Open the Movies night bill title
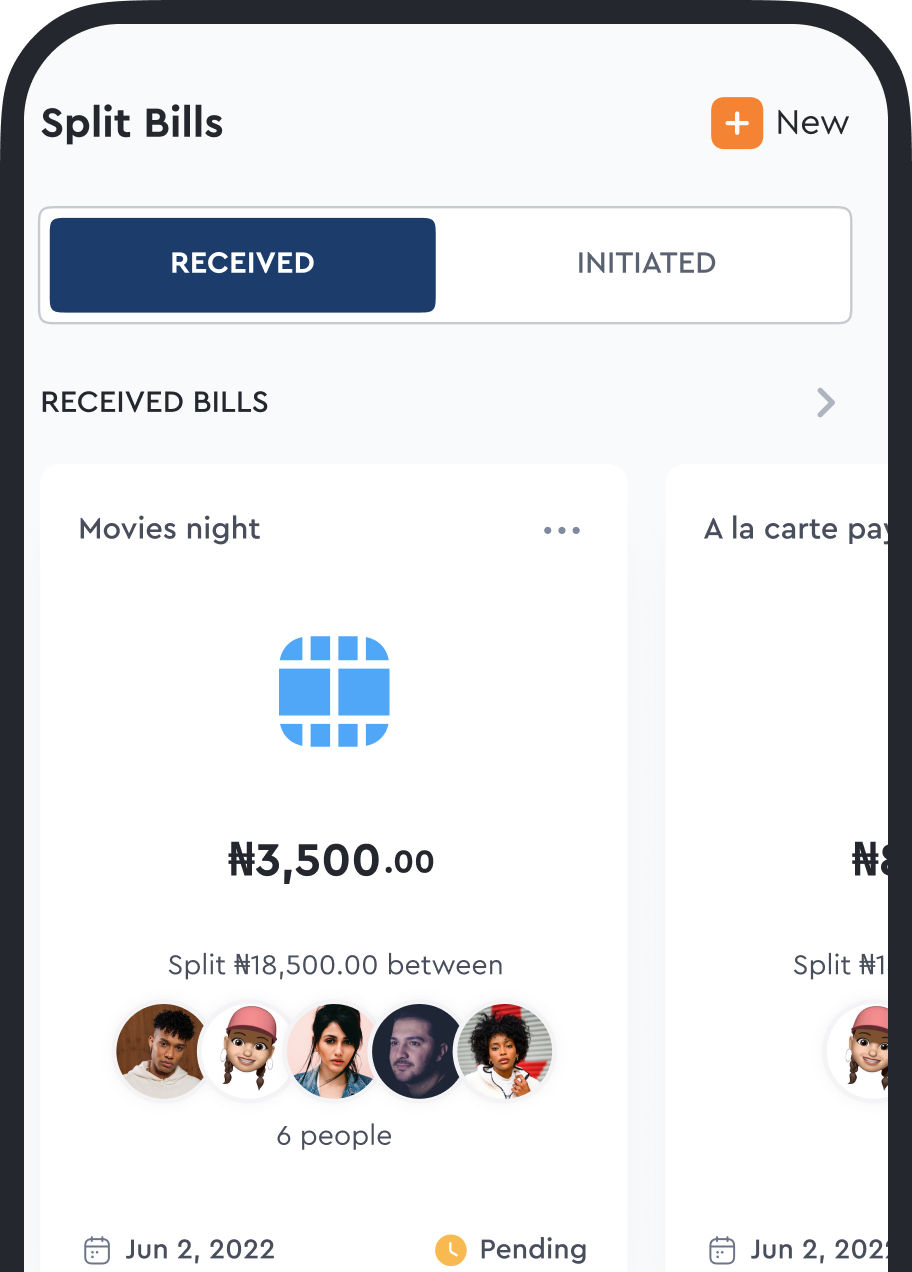Image resolution: width=912 pixels, height=1272 pixels. (x=169, y=529)
